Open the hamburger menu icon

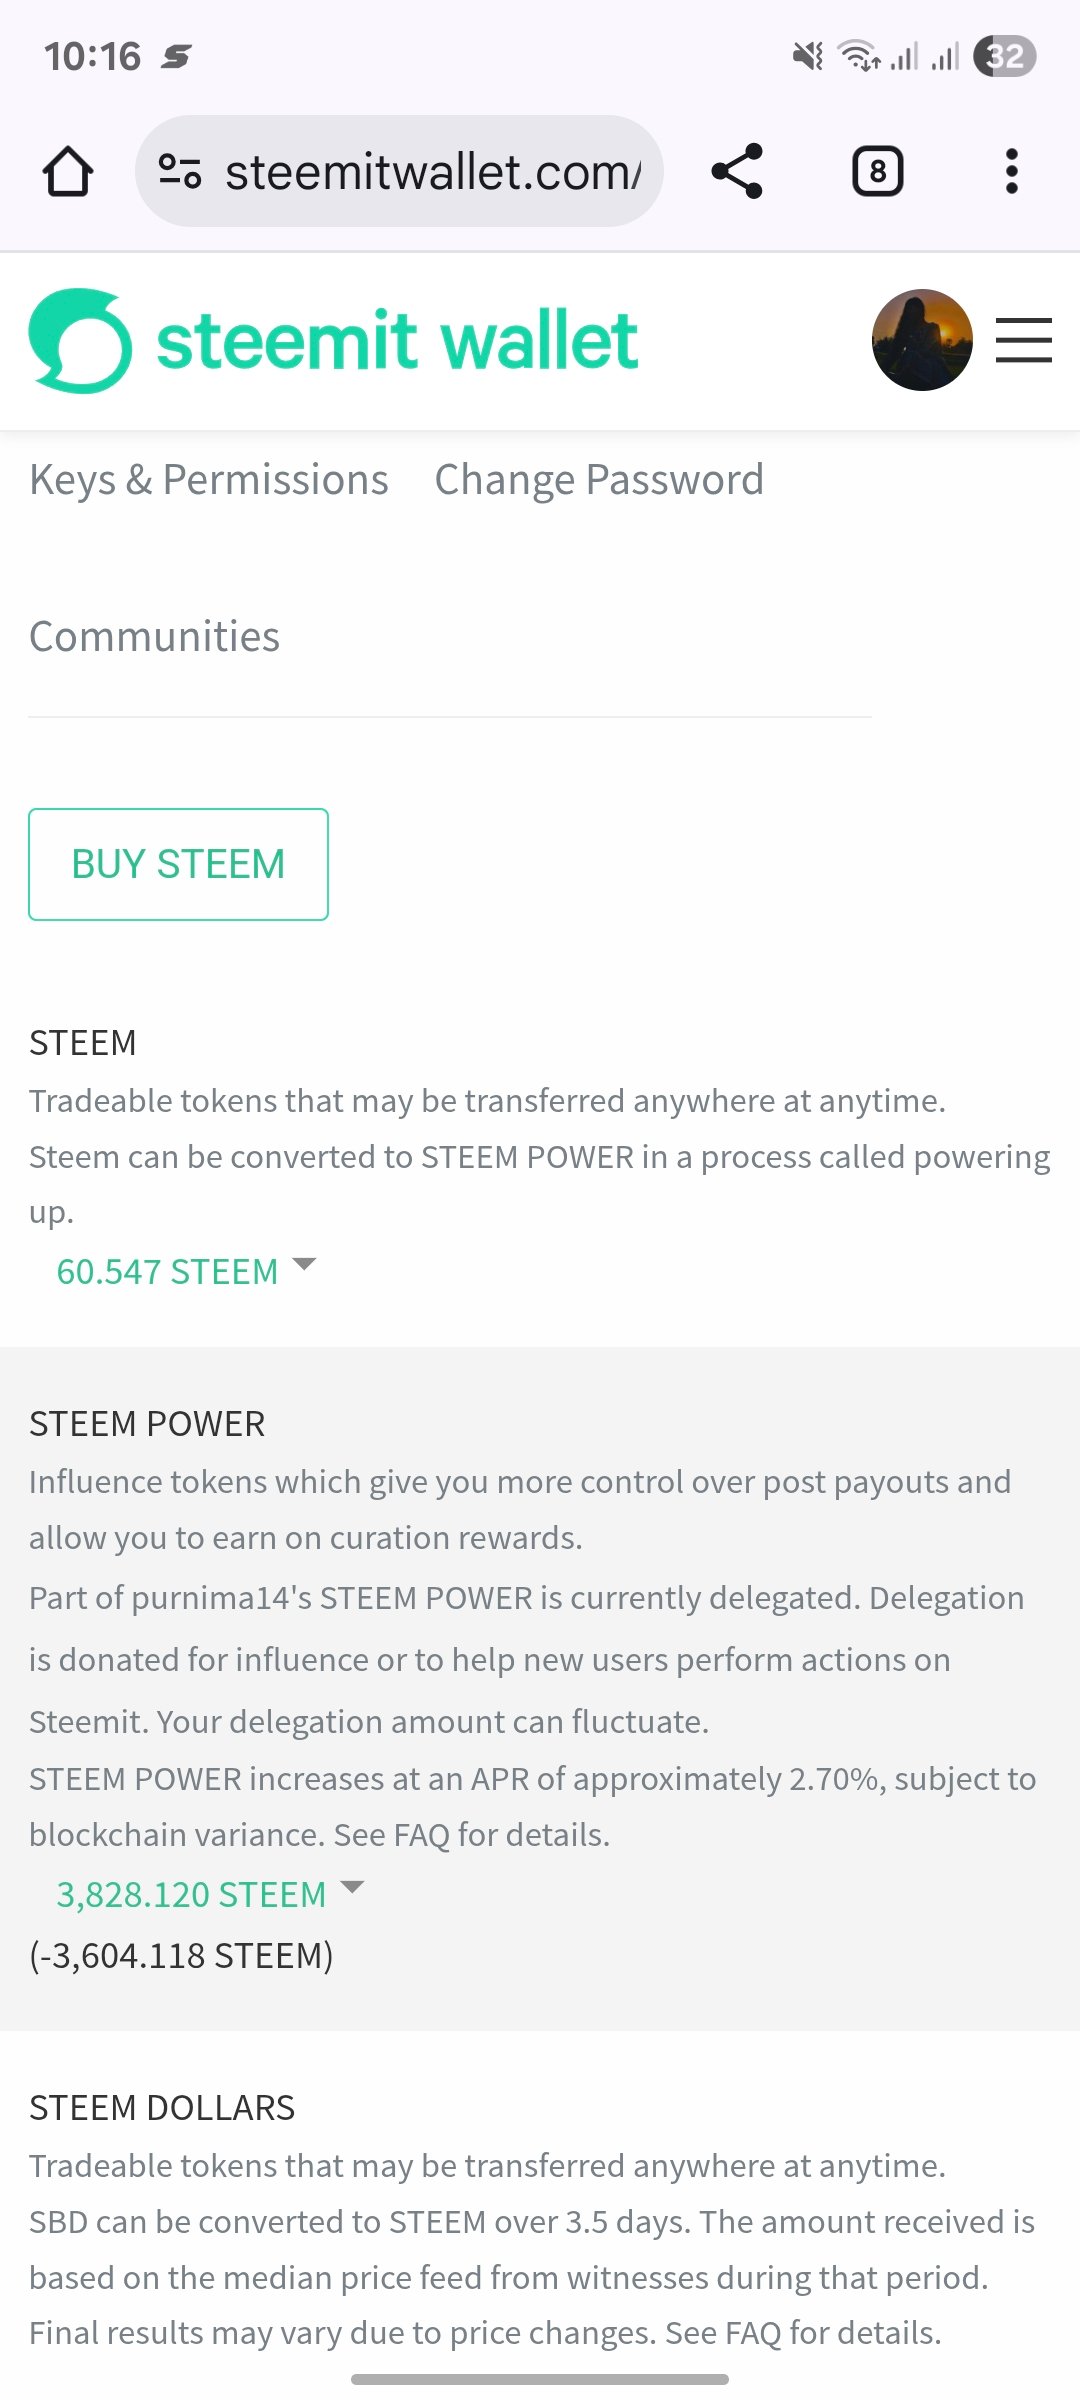click(1023, 340)
